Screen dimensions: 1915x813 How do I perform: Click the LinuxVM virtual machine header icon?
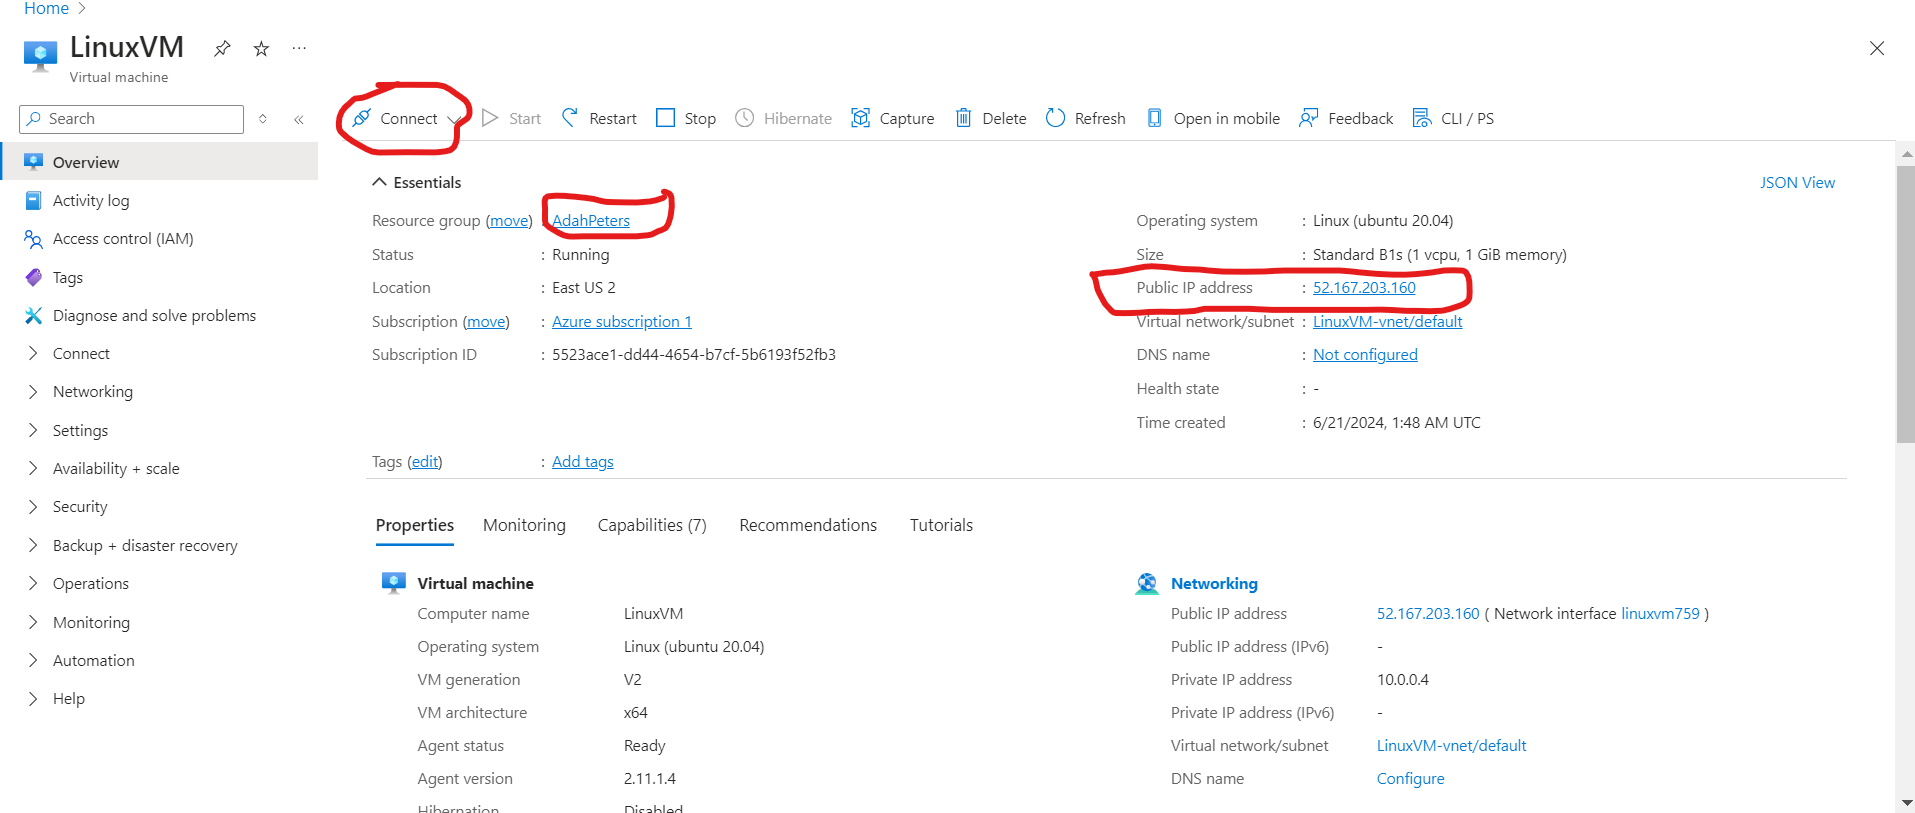point(40,56)
